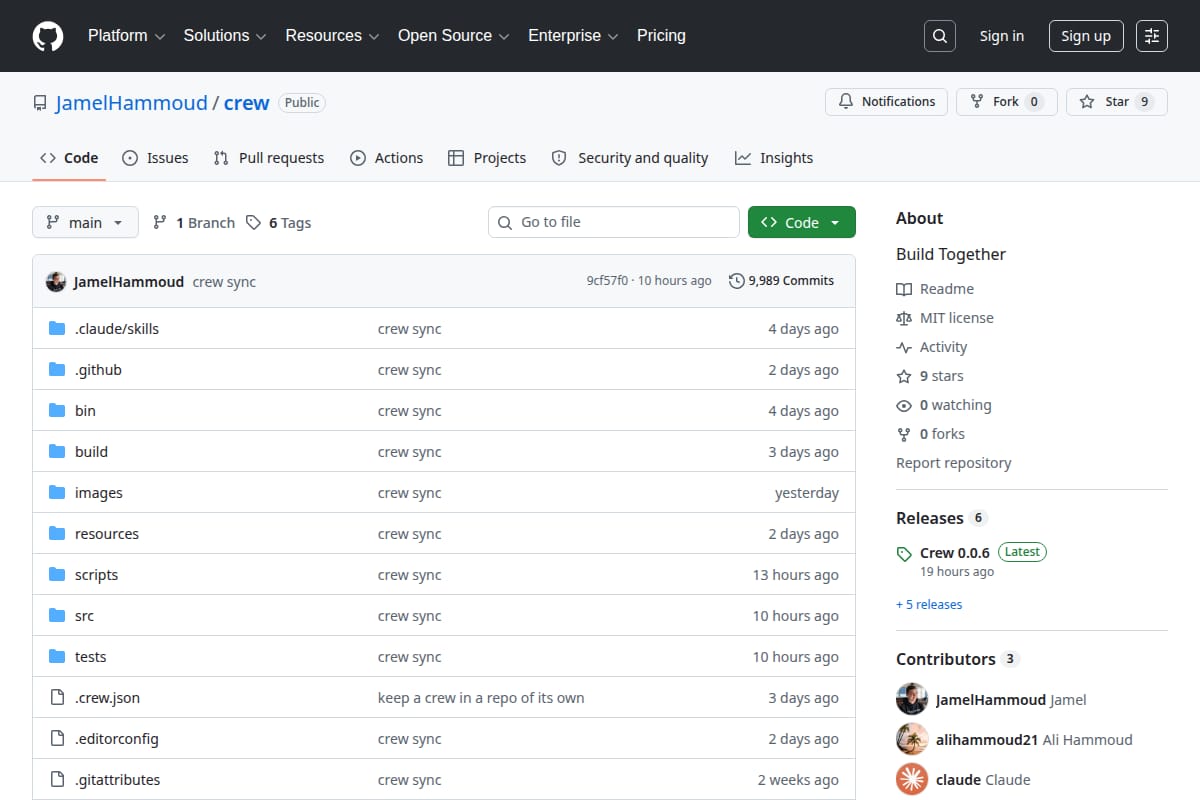This screenshot has height=800, width=1200.
Task: Open the GitHub logo homepage
Action: 48,36
